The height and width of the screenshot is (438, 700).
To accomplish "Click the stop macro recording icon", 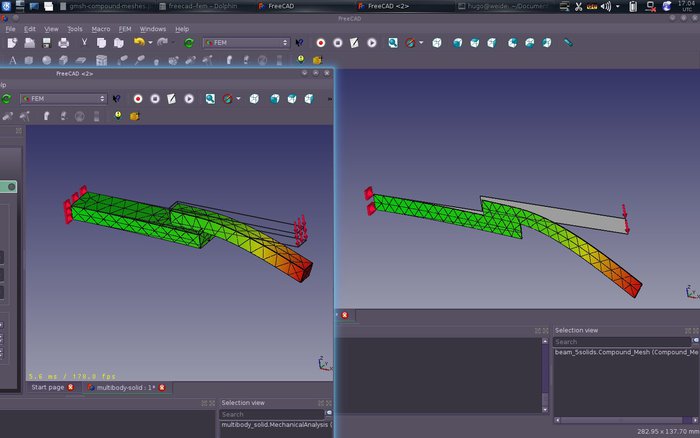I will tap(337, 43).
